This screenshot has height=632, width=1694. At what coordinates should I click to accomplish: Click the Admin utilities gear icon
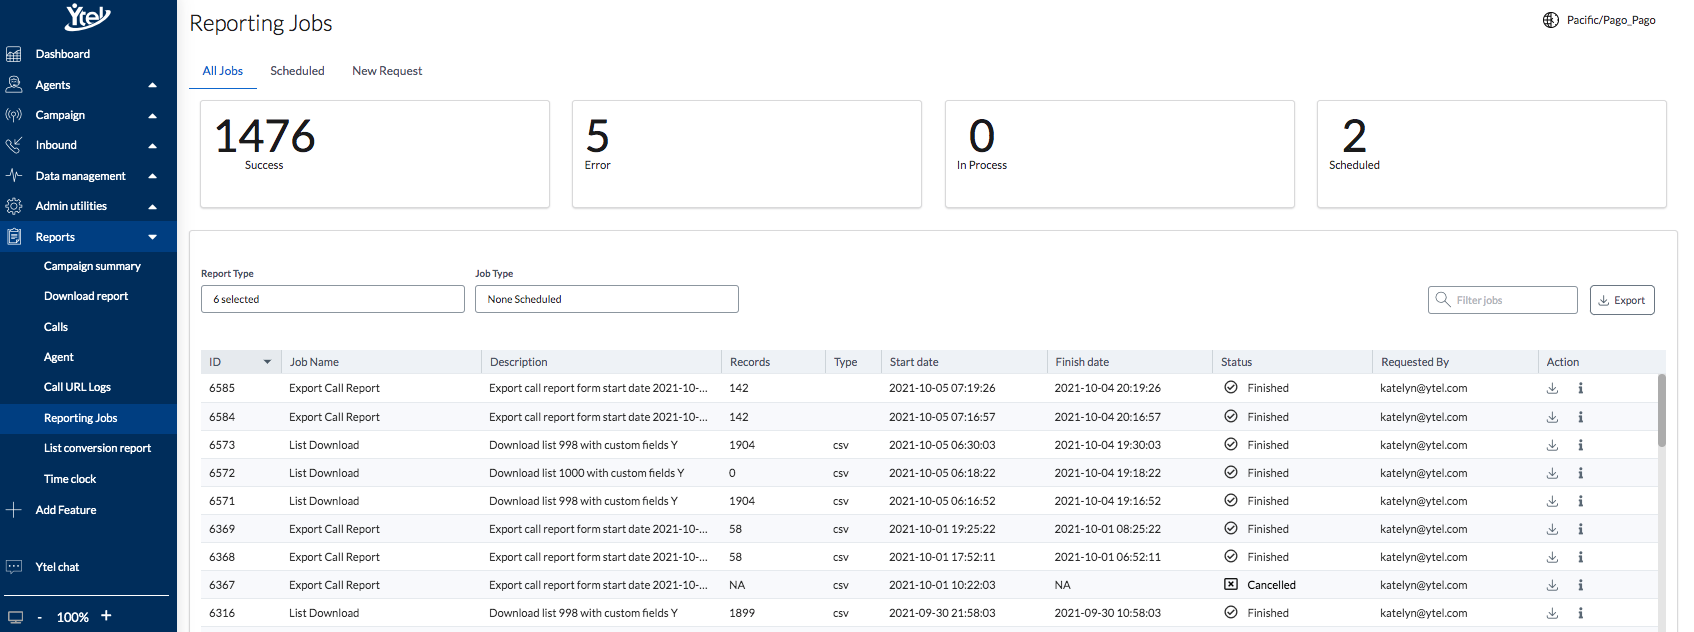[14, 206]
